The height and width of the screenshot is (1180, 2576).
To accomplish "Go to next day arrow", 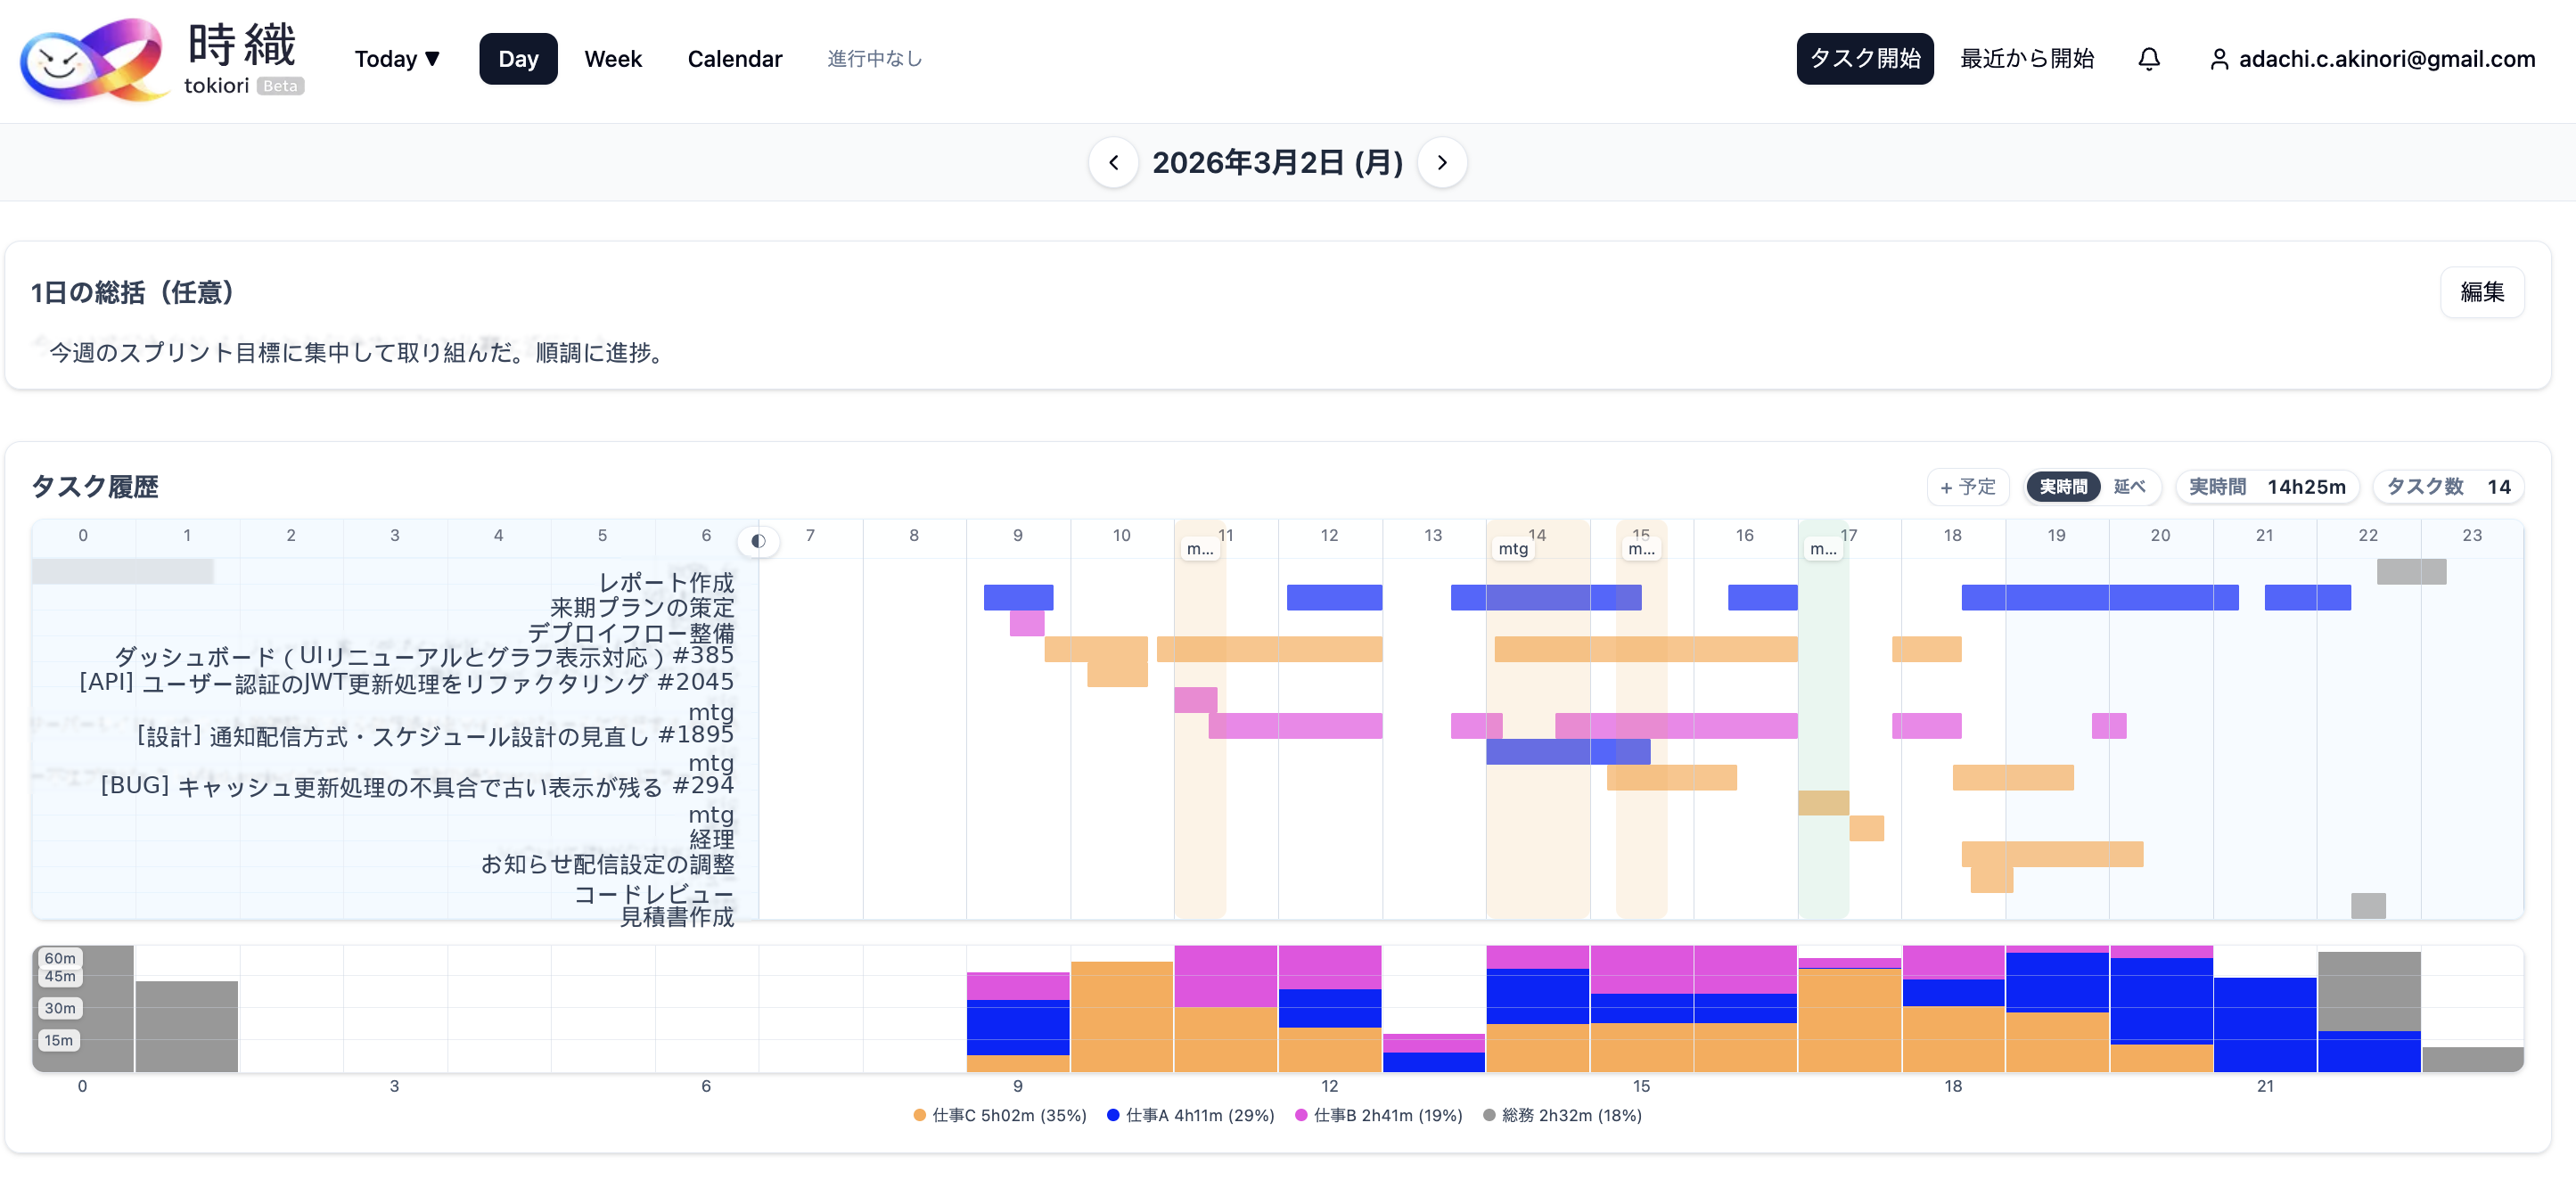I will click(1441, 162).
